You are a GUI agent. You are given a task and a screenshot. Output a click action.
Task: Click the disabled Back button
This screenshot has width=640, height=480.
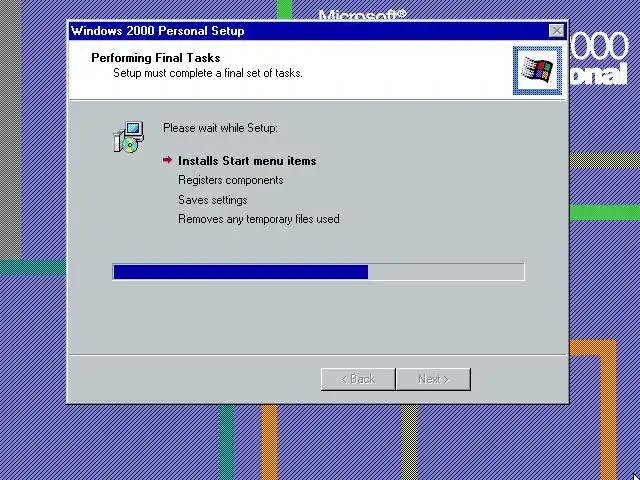(358, 379)
